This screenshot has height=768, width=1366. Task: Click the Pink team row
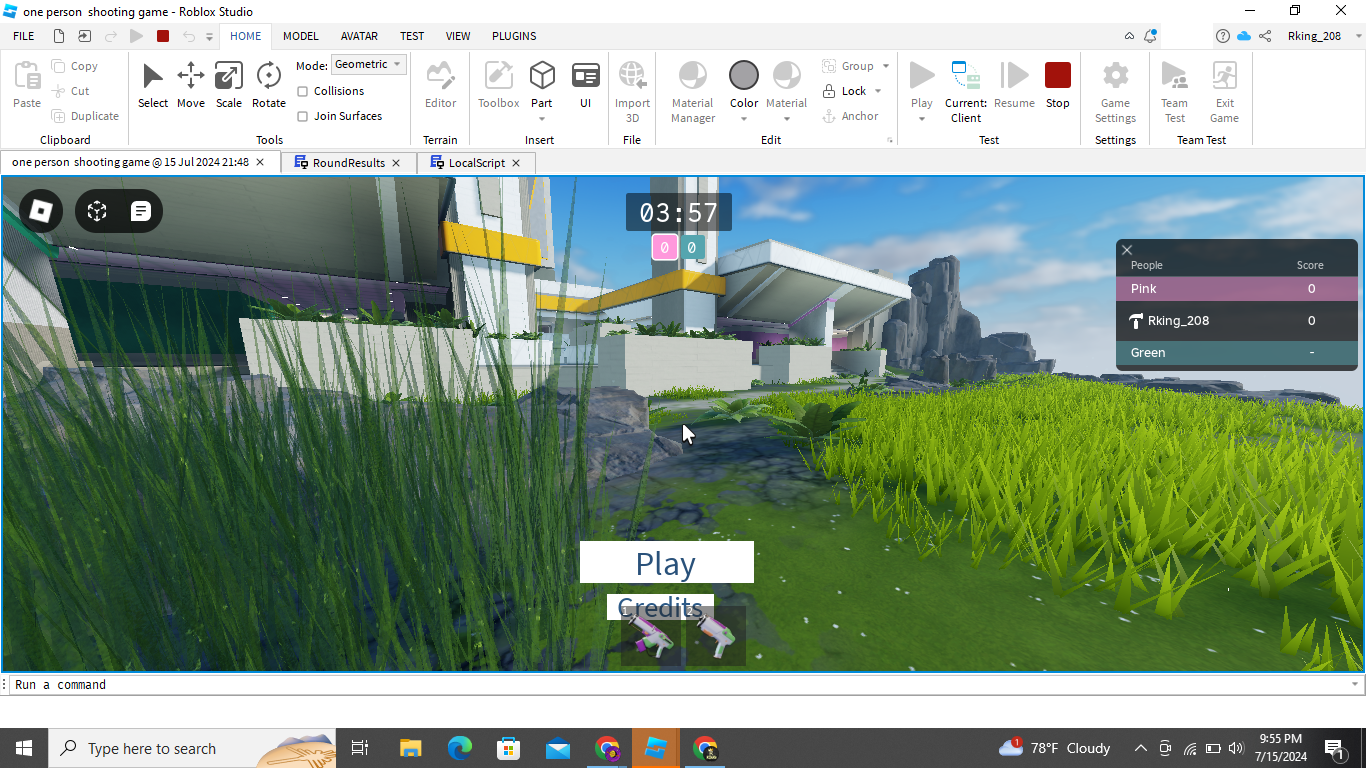(x=1237, y=288)
